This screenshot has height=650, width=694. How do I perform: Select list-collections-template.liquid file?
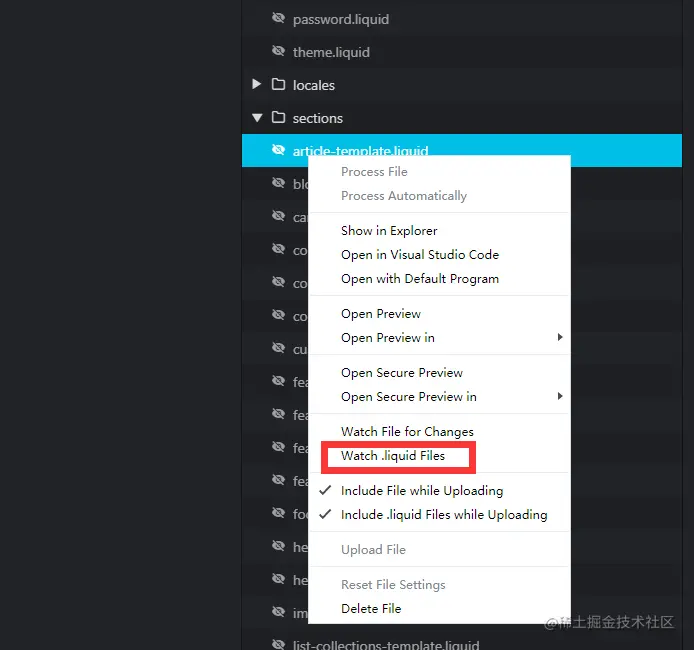point(386,645)
